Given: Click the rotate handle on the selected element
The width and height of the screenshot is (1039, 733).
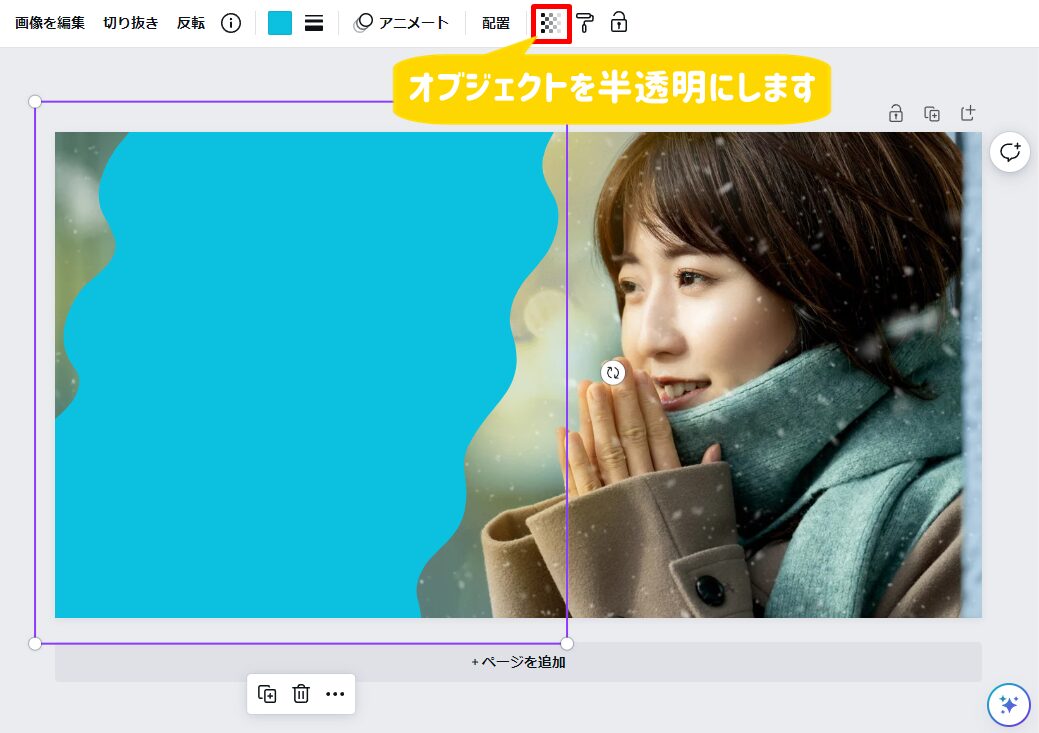Looking at the screenshot, I should coord(613,372).
